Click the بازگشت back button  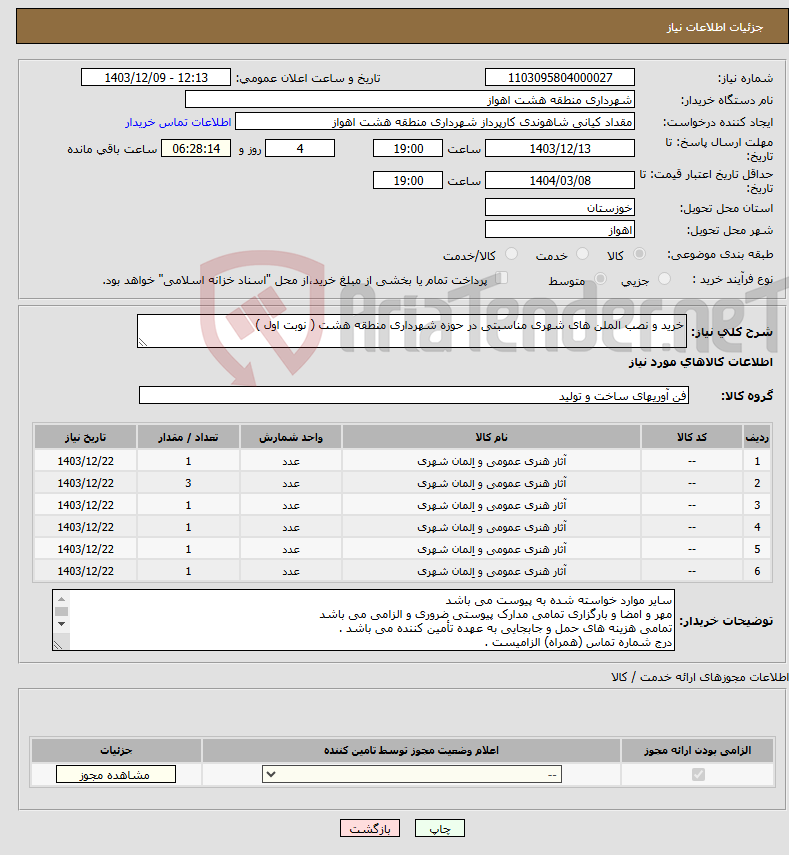[370, 828]
